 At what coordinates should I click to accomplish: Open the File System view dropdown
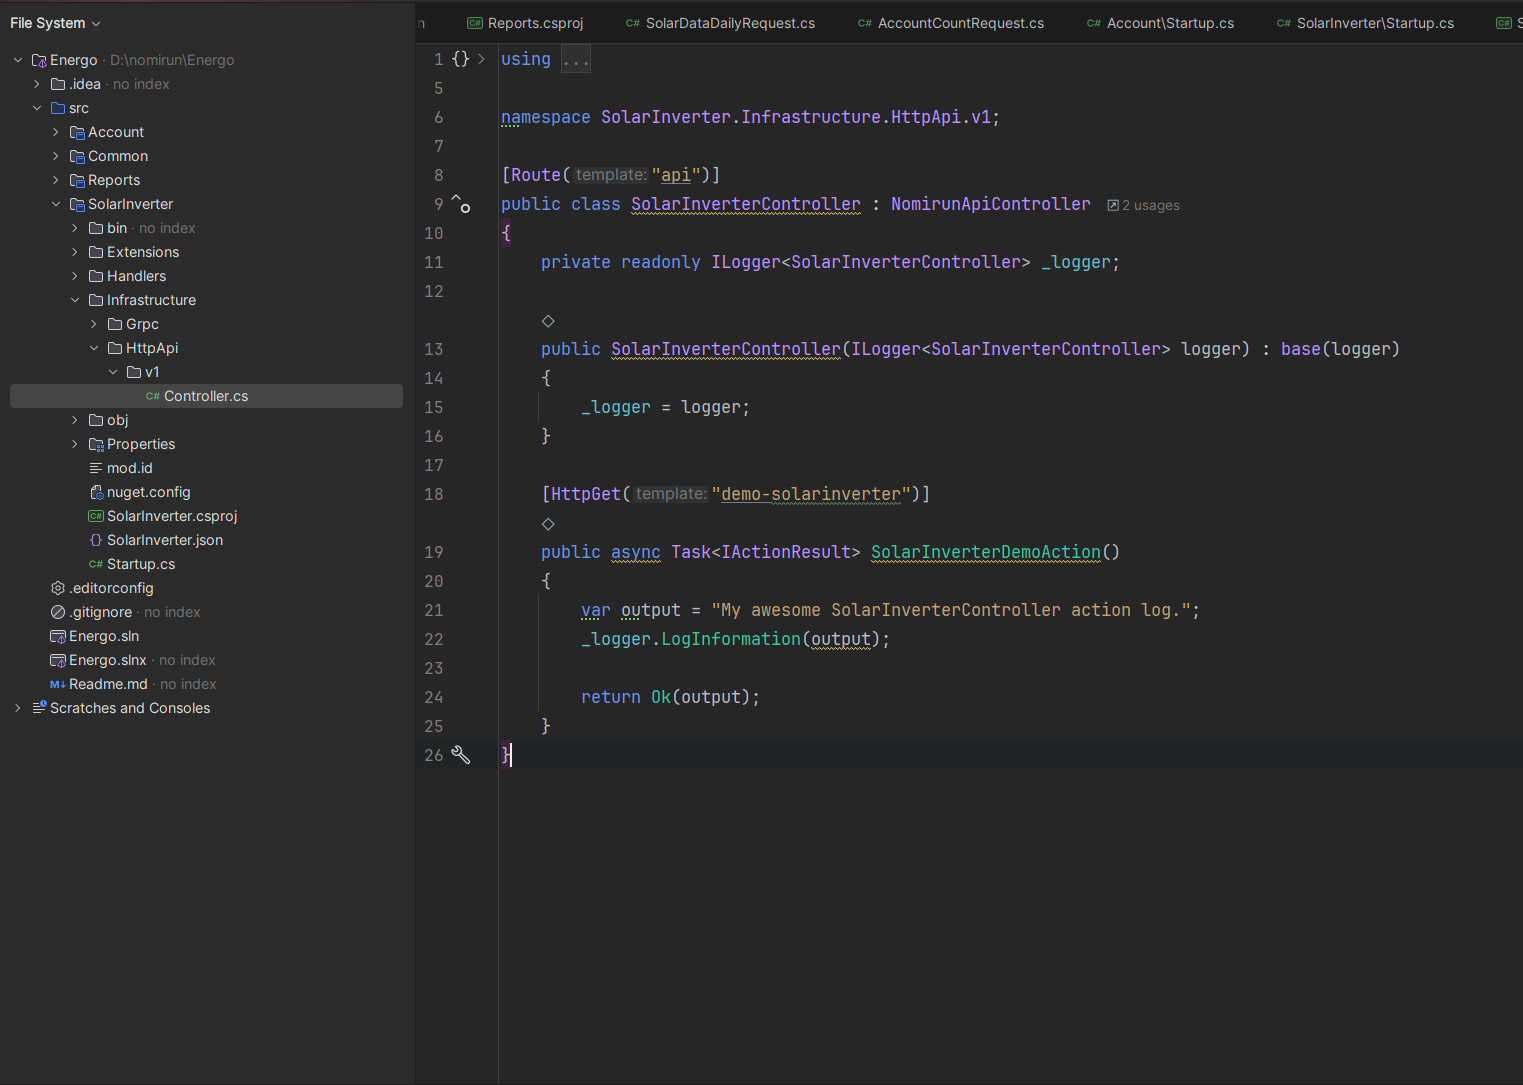(56, 23)
